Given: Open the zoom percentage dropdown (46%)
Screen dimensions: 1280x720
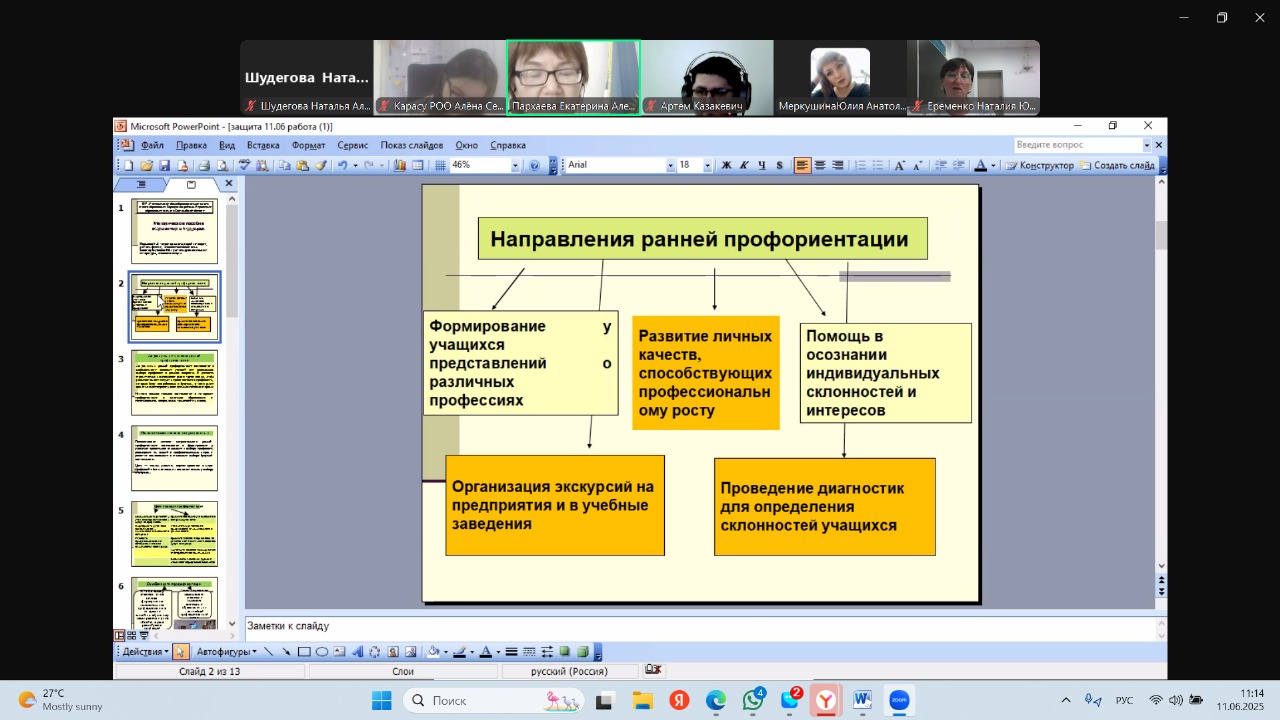Looking at the screenshot, I should pos(516,166).
